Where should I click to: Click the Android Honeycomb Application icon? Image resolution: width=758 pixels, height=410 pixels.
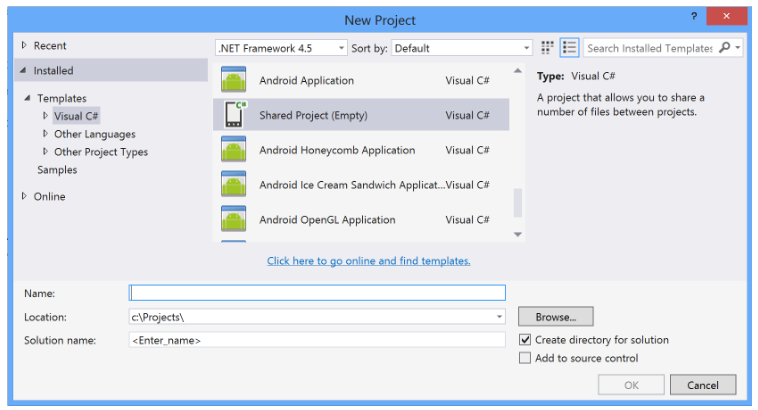(x=233, y=149)
